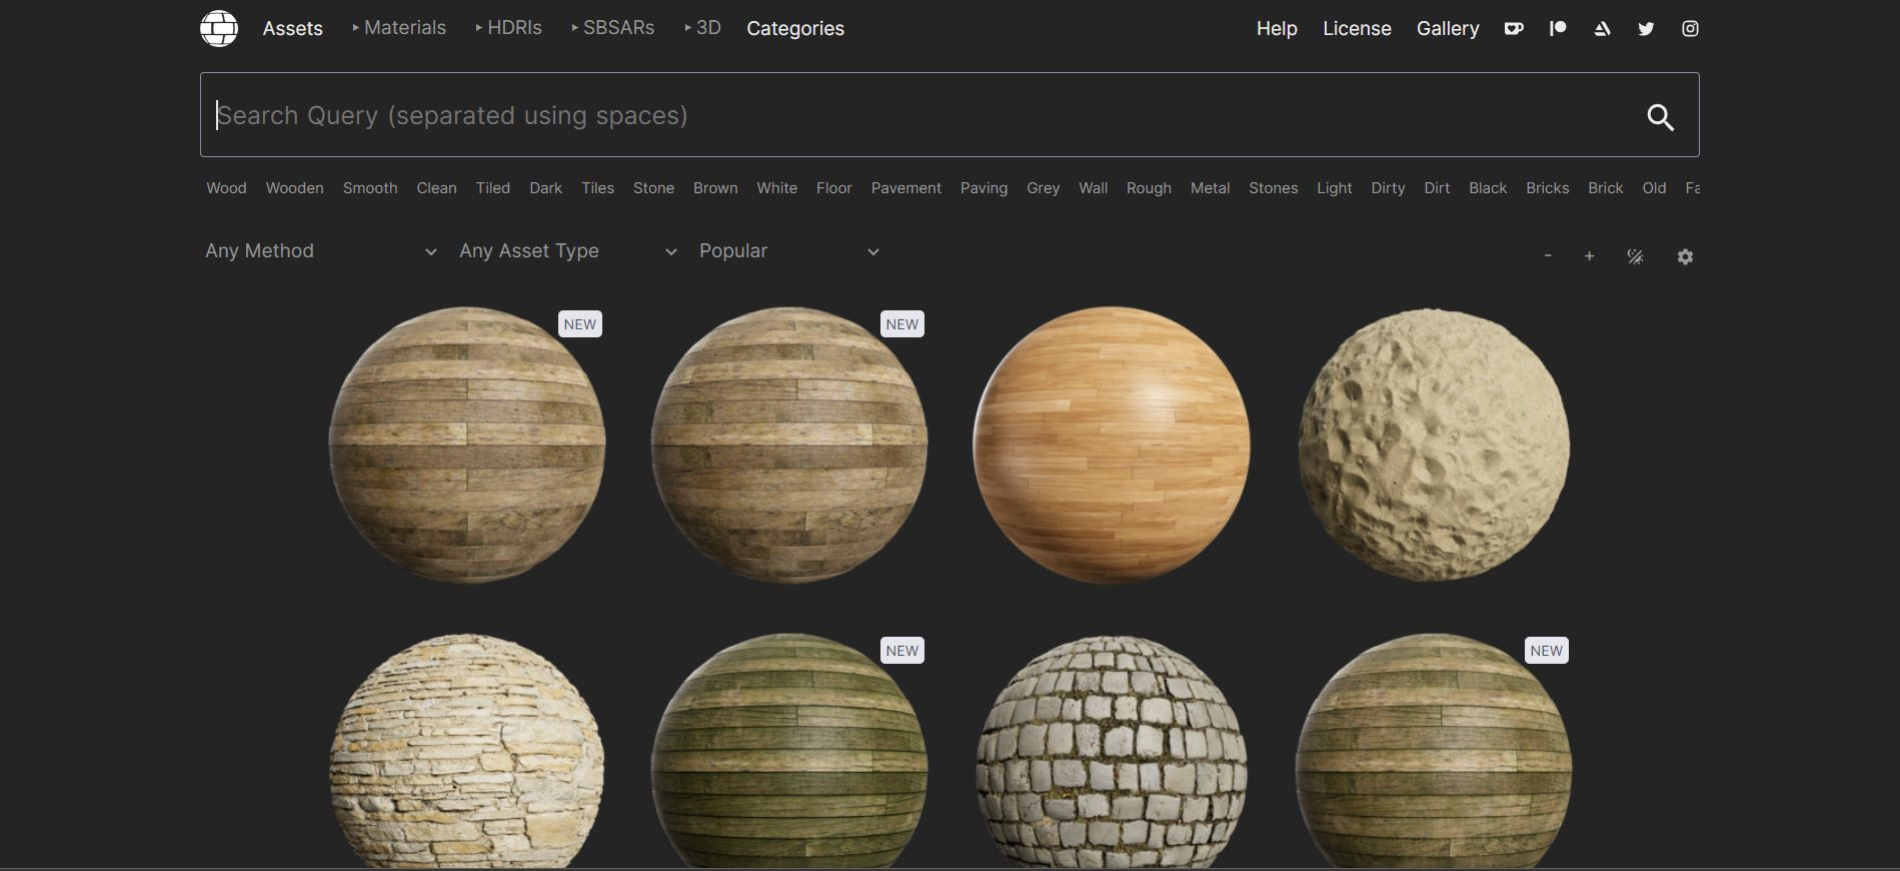Open the stacked beige stone wall sphere
Viewport: 1900px width, 871px height.
coord(467,751)
